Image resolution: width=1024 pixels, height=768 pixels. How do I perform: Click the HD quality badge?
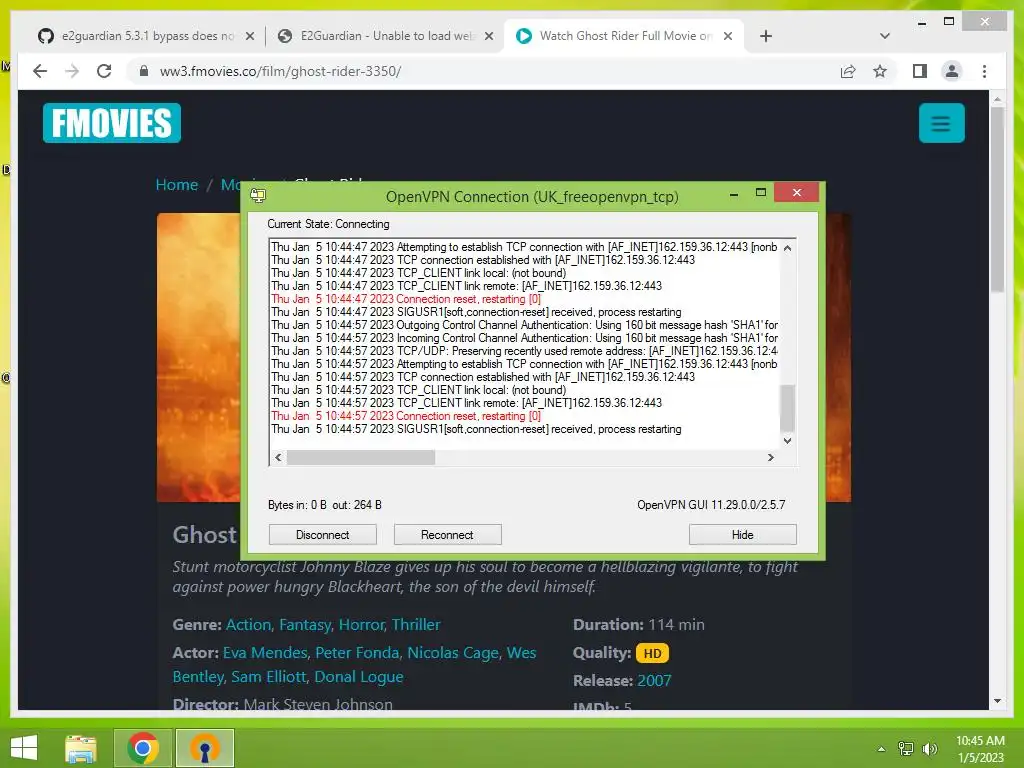pyautogui.click(x=652, y=653)
